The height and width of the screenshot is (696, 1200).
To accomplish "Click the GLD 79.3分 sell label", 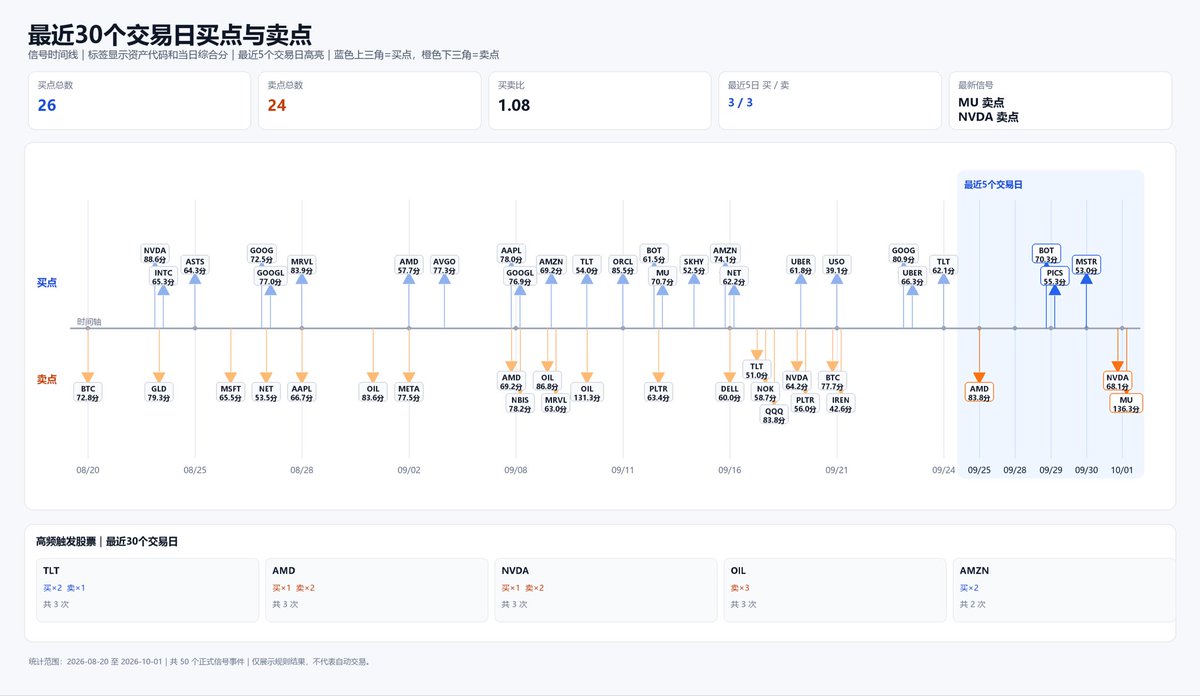I will [159, 392].
